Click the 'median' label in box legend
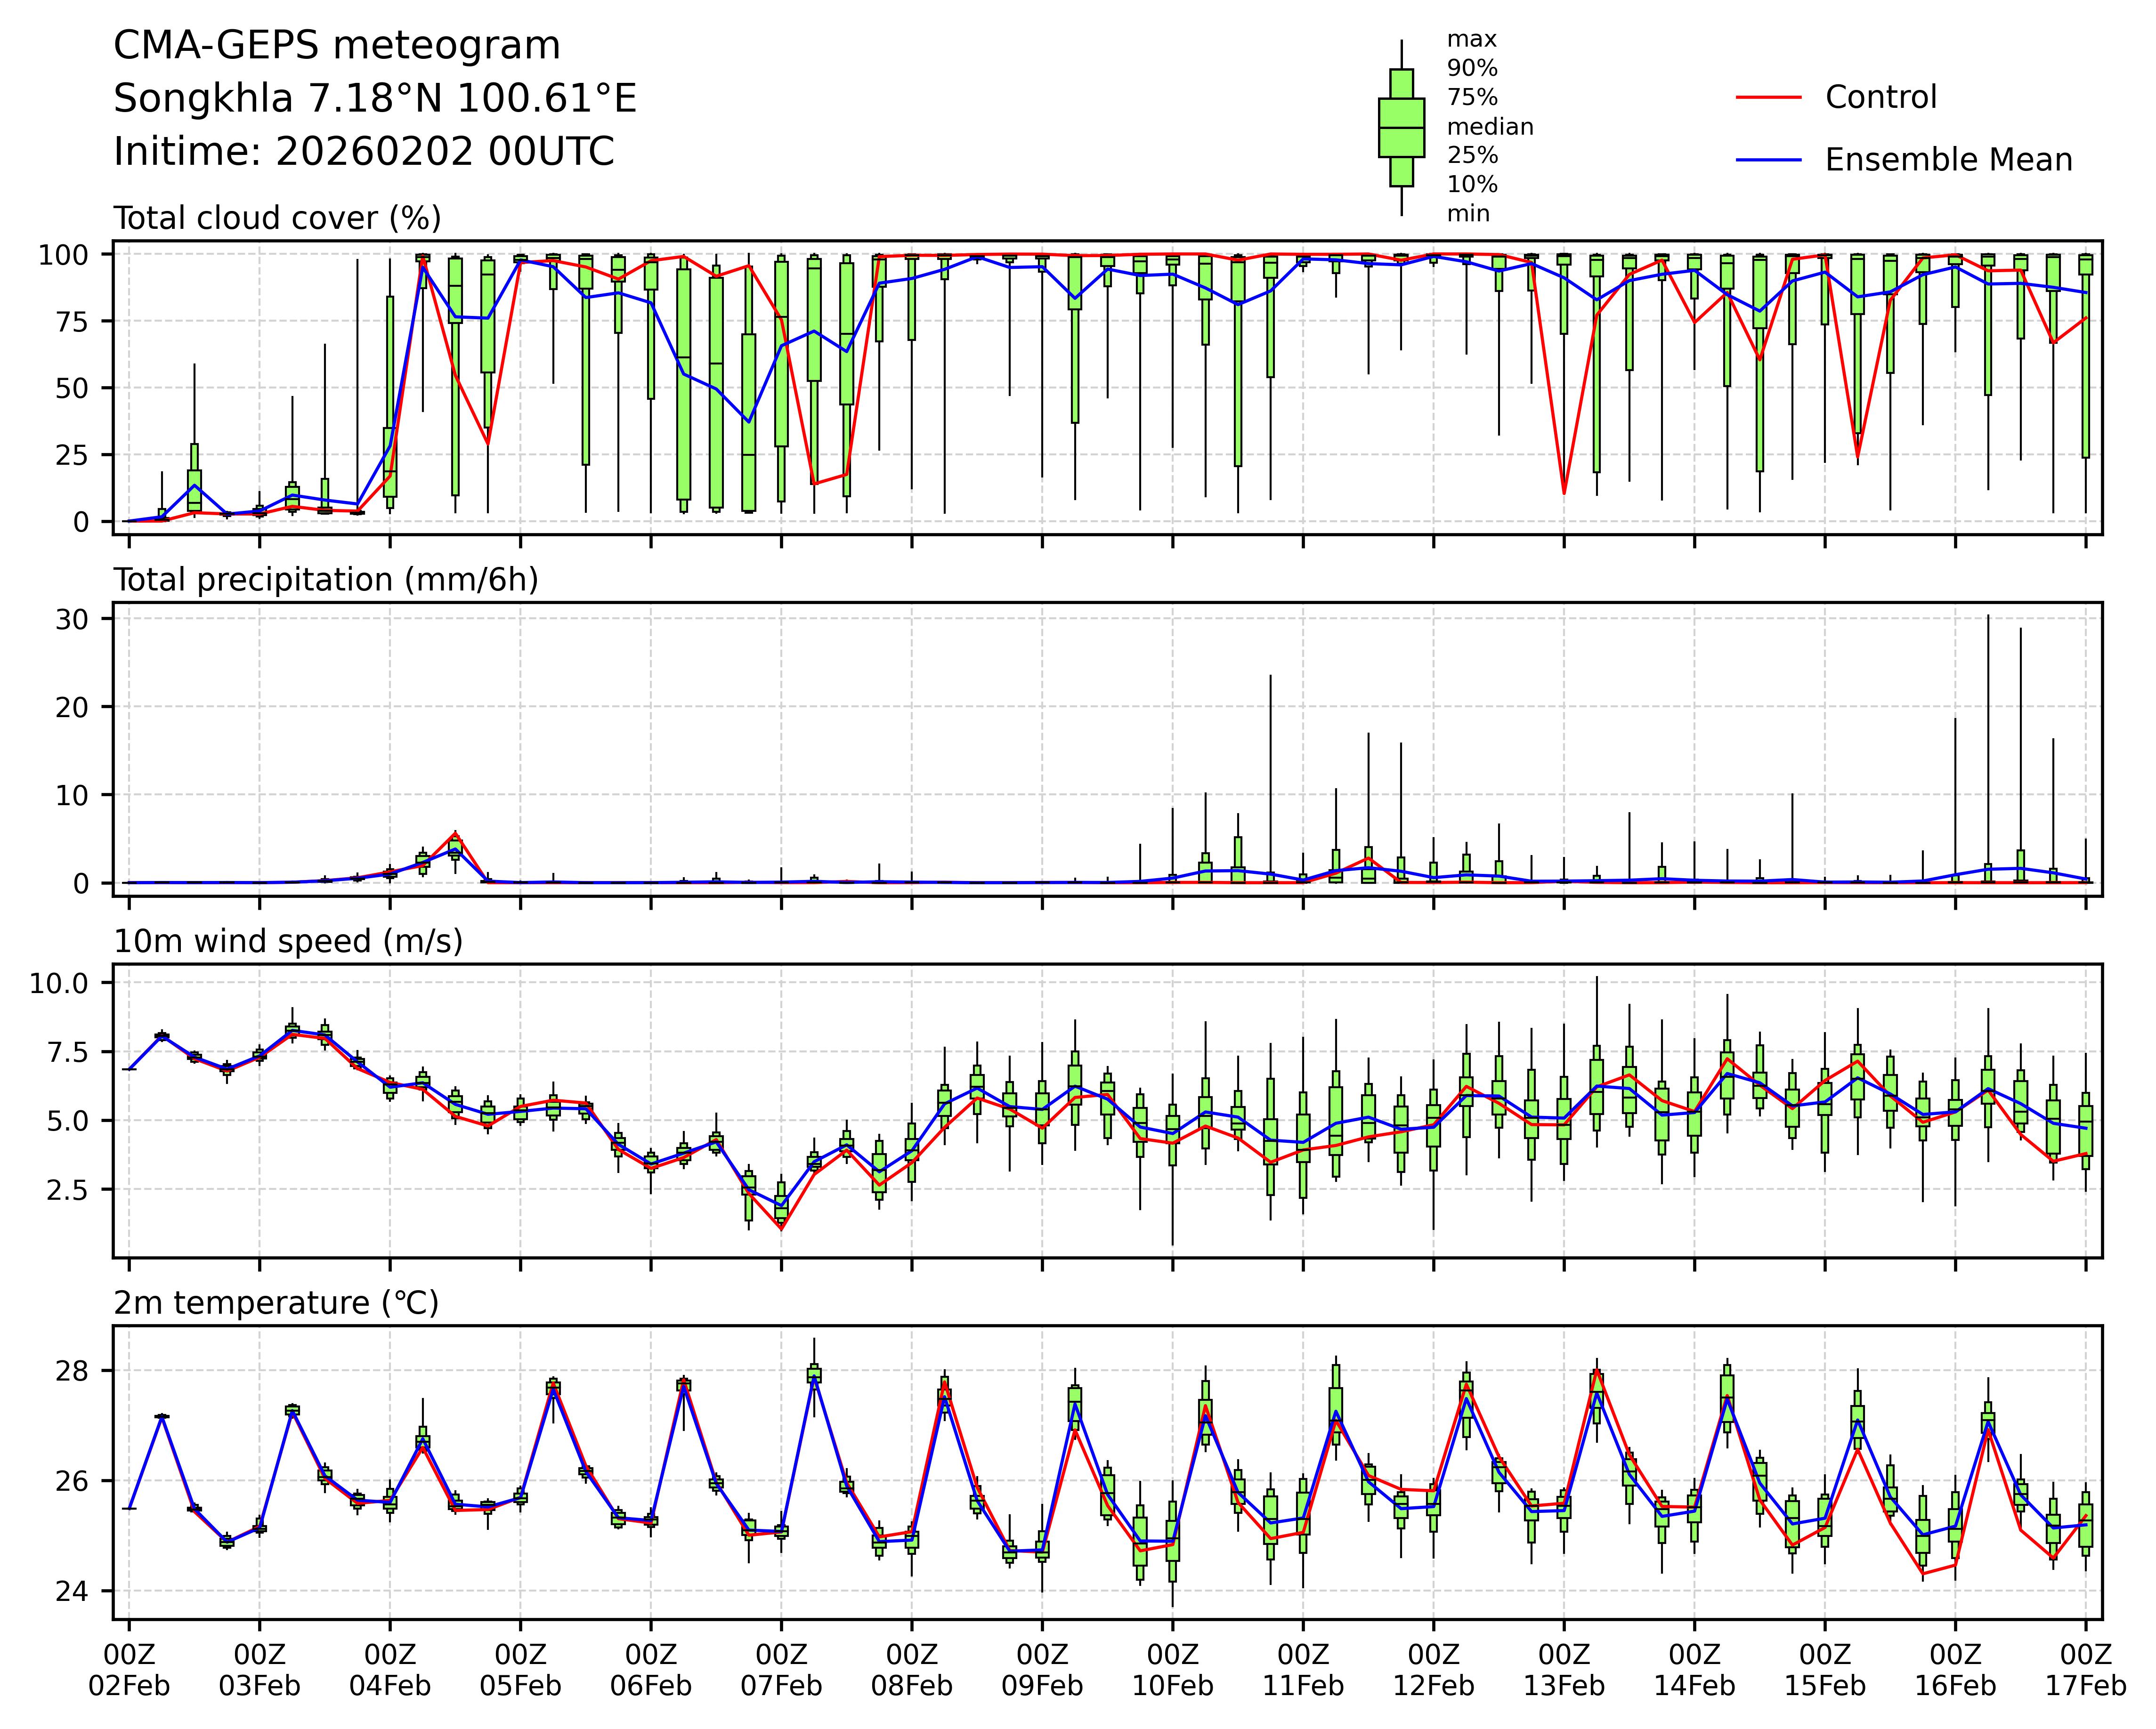This screenshot has width=2156, height=1729. click(1490, 127)
